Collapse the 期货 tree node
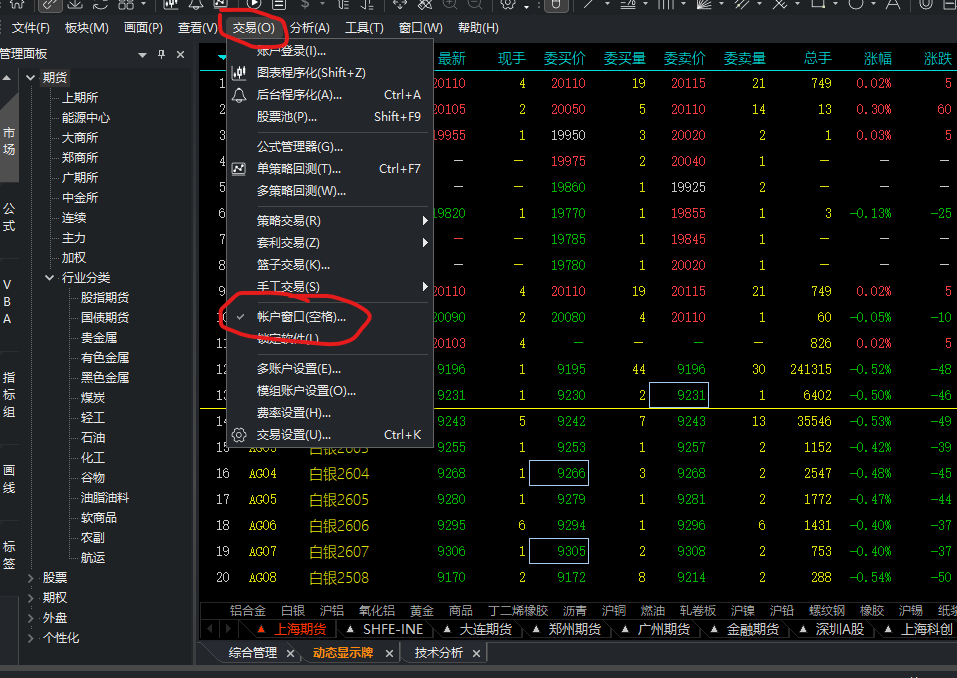Image resolution: width=957 pixels, height=678 pixels. coord(31,78)
